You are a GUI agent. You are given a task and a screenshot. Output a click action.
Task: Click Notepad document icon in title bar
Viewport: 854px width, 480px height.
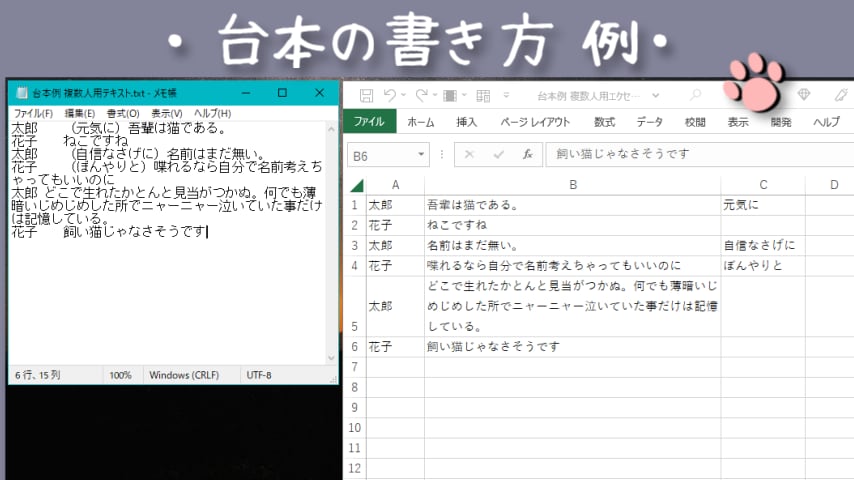click(22, 93)
